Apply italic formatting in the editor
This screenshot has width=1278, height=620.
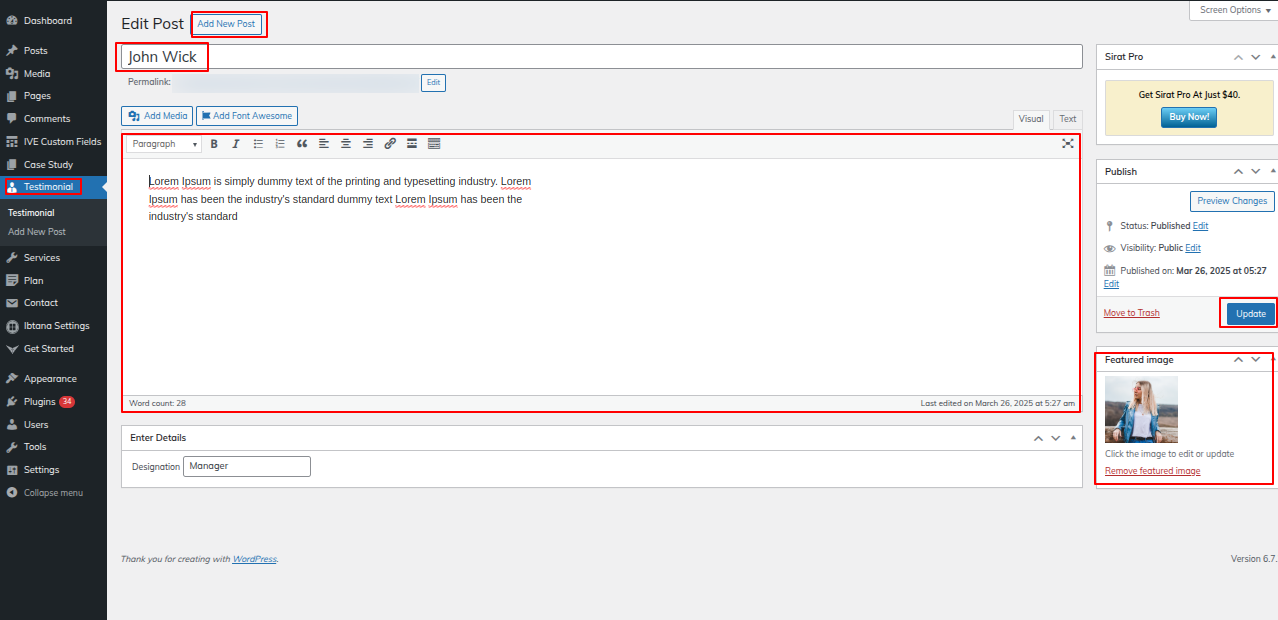point(236,144)
